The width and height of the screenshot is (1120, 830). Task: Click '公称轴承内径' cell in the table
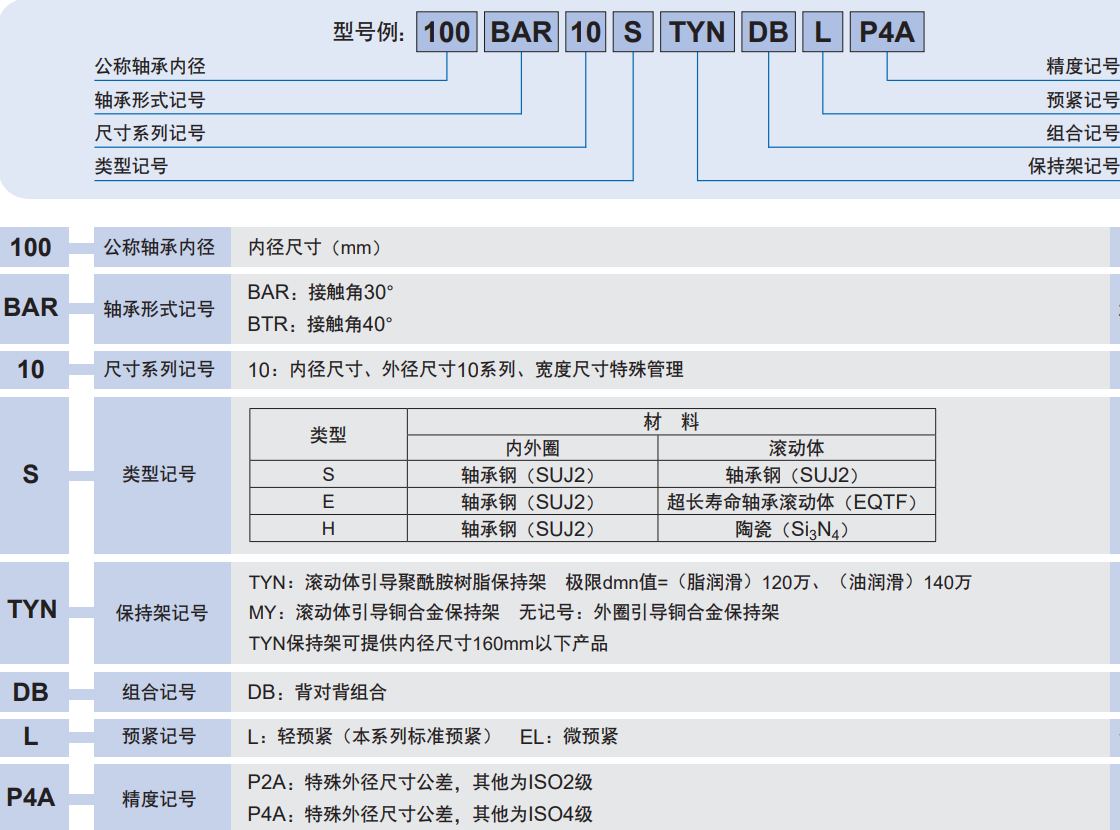coord(162,247)
